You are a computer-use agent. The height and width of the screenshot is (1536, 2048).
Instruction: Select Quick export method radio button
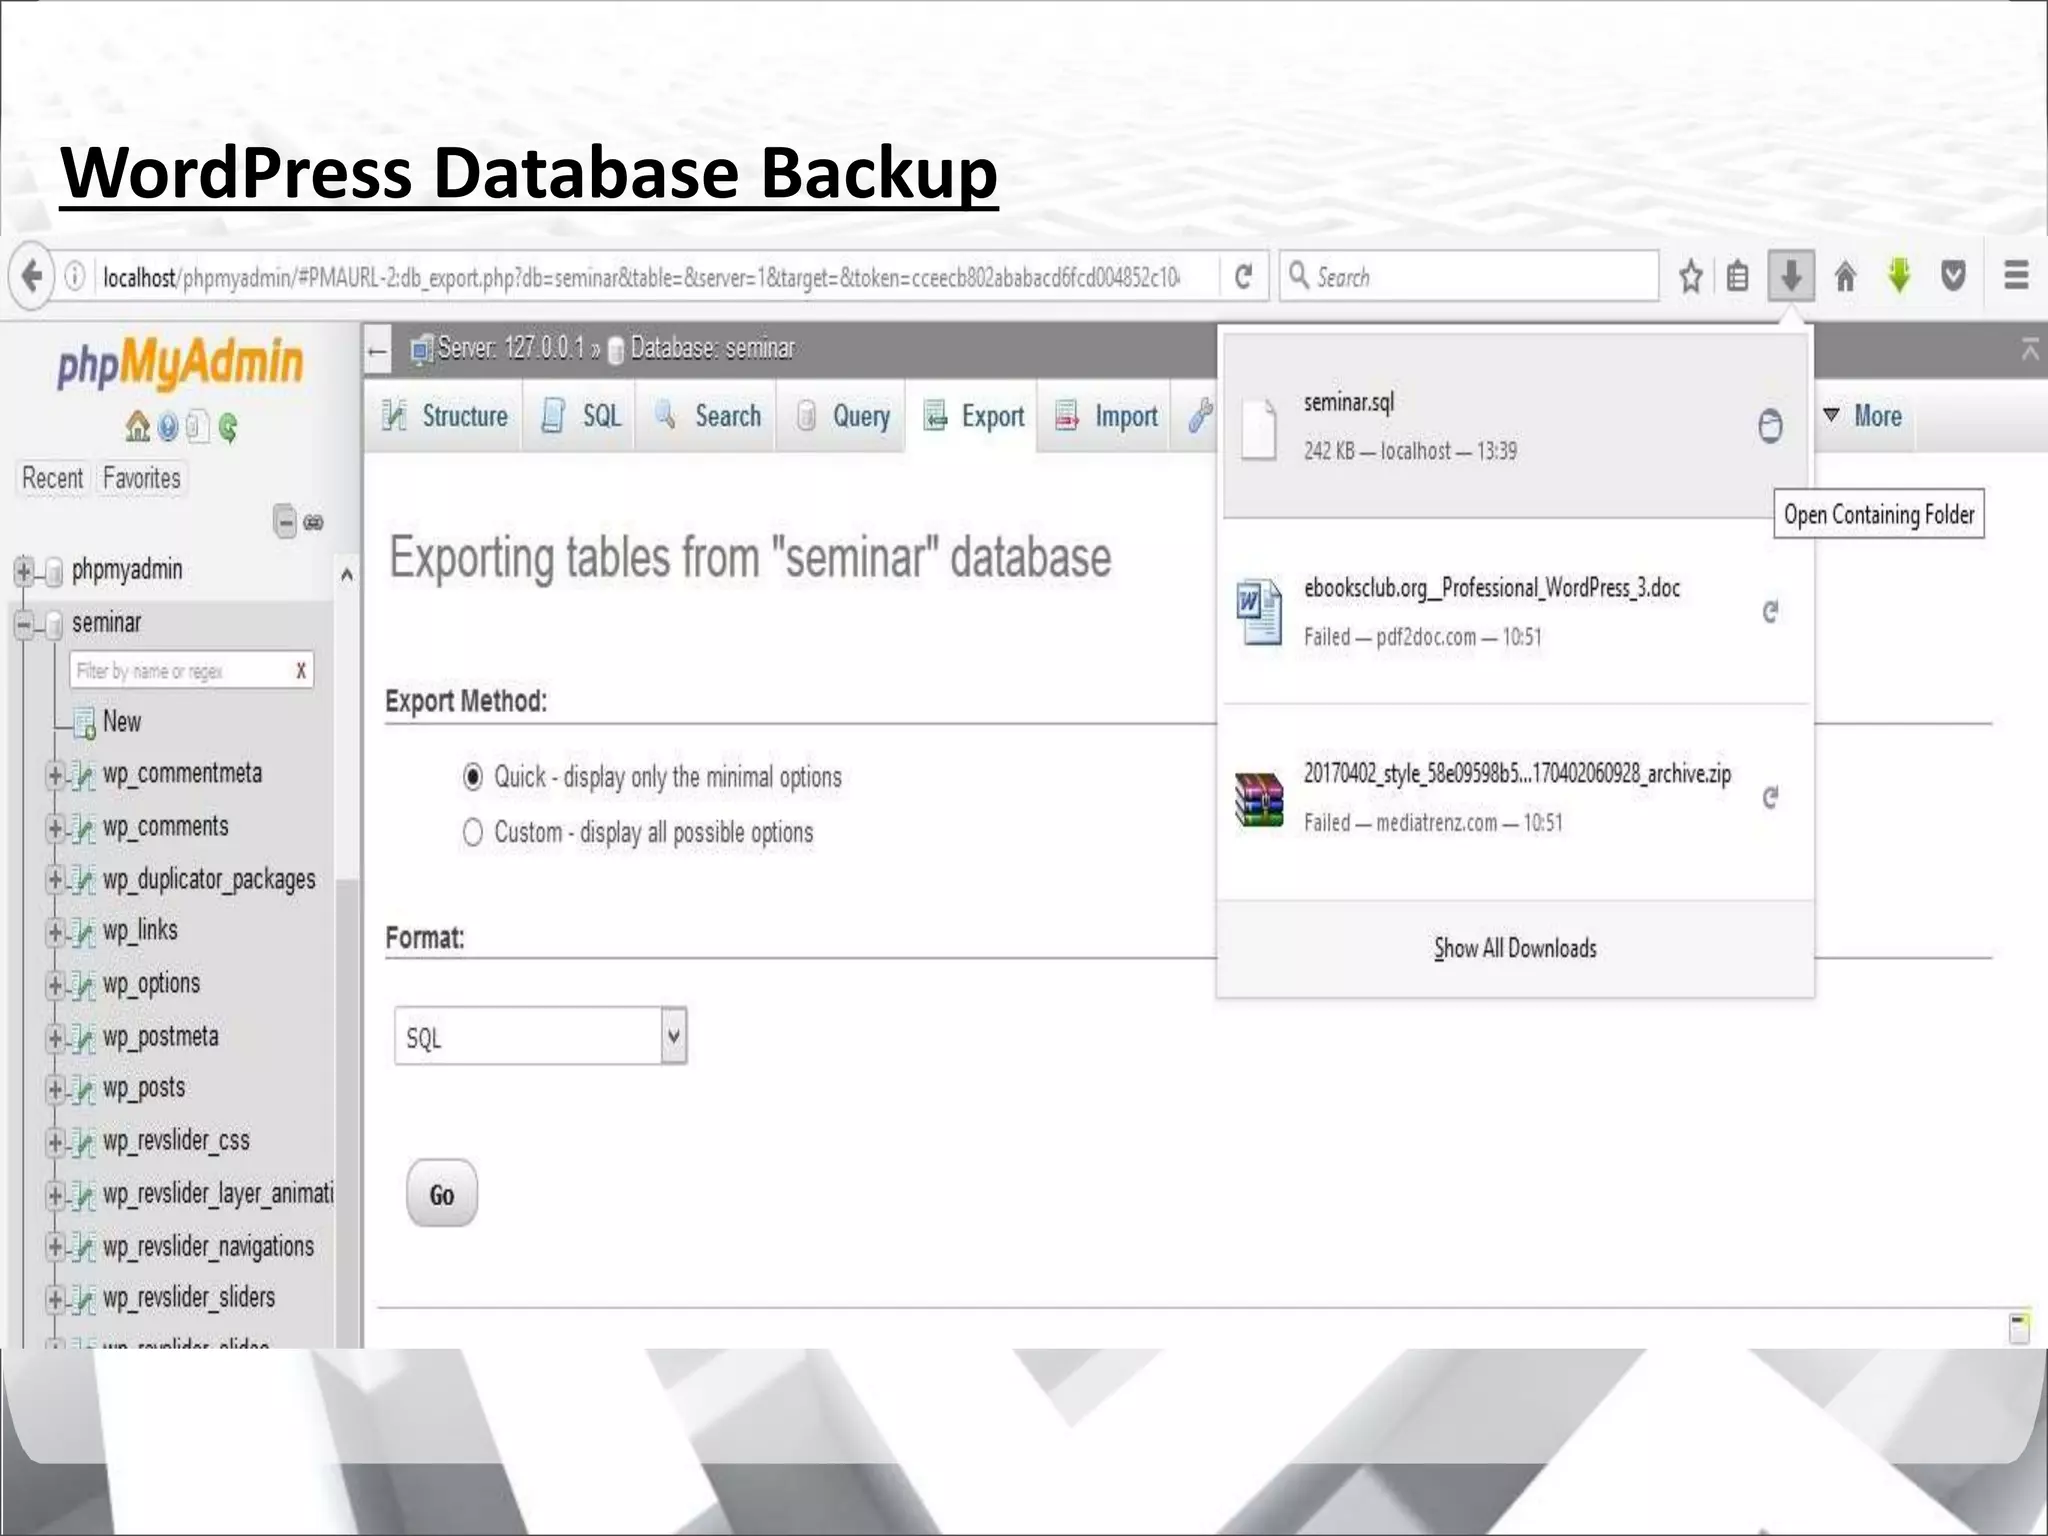tap(473, 777)
